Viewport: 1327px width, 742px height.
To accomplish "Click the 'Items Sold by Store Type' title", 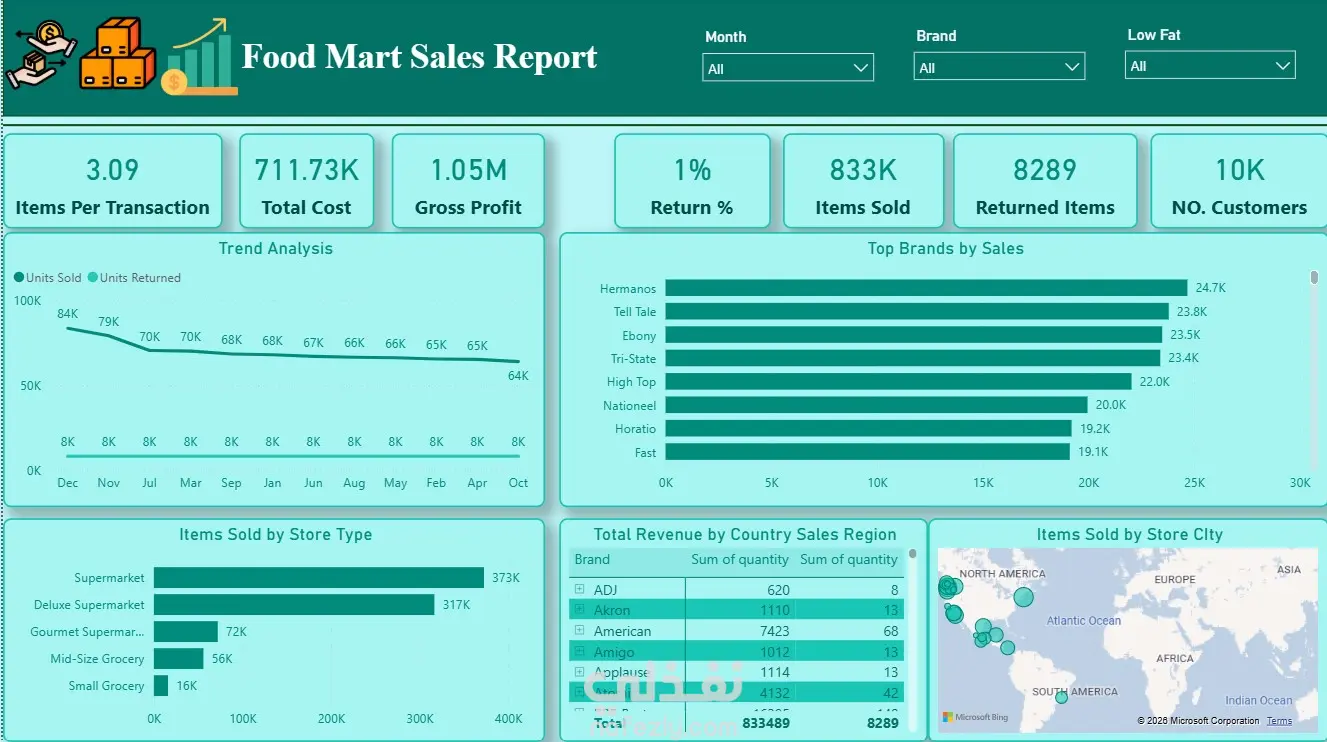I will click(x=276, y=535).
